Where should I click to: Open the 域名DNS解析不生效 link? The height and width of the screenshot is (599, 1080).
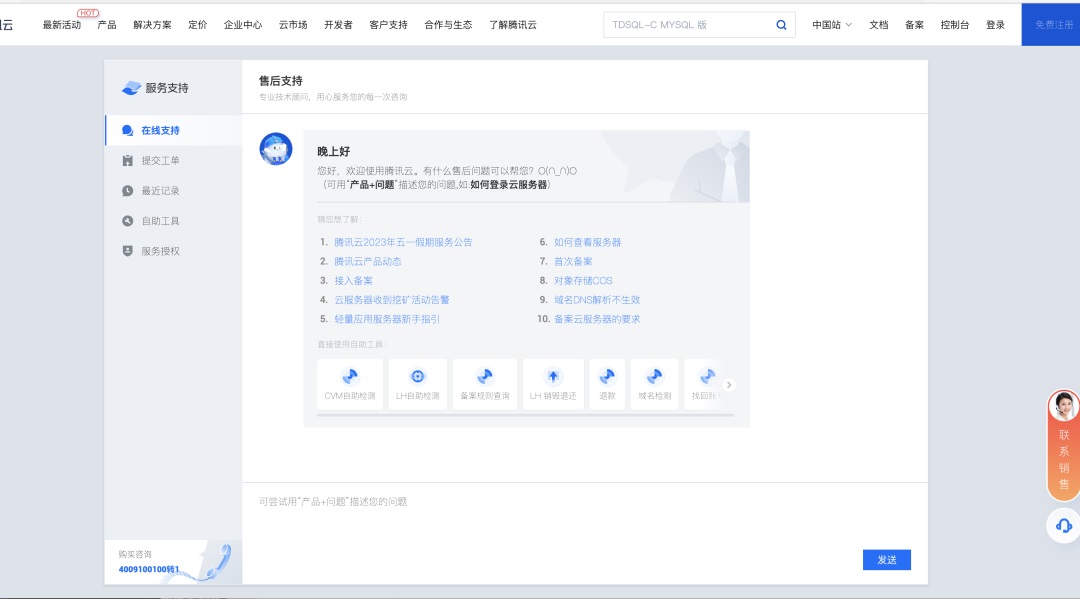597,300
